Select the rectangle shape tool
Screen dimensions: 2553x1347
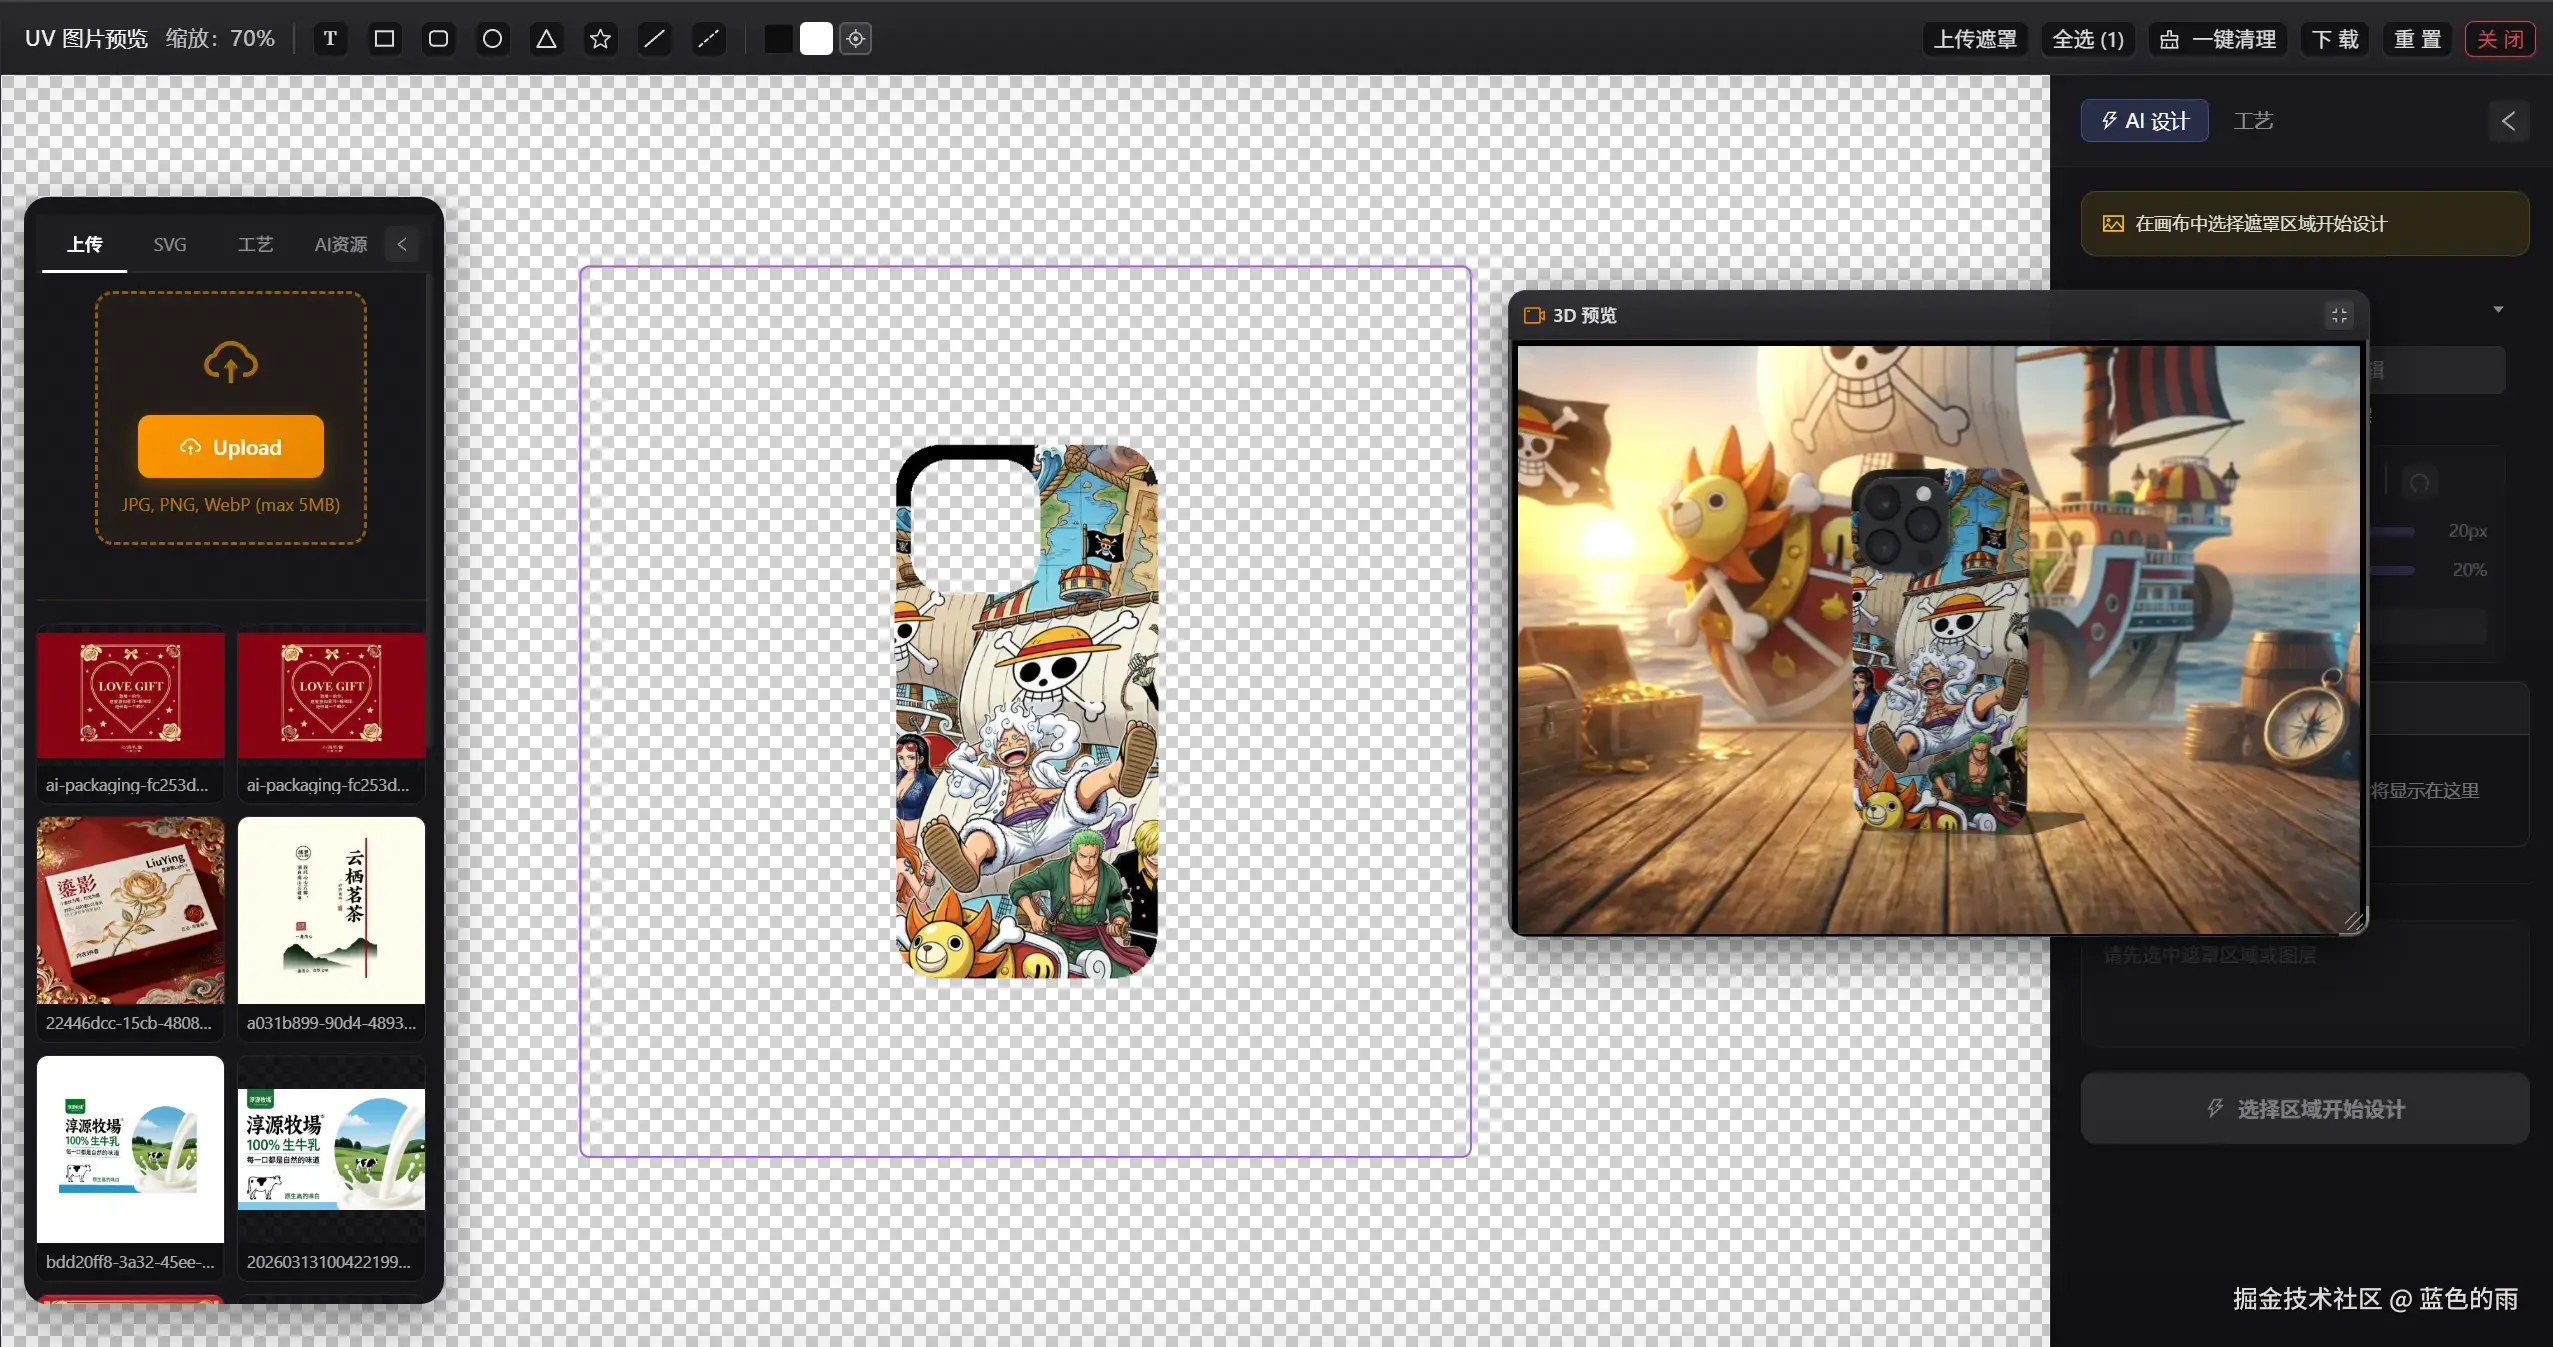point(384,39)
